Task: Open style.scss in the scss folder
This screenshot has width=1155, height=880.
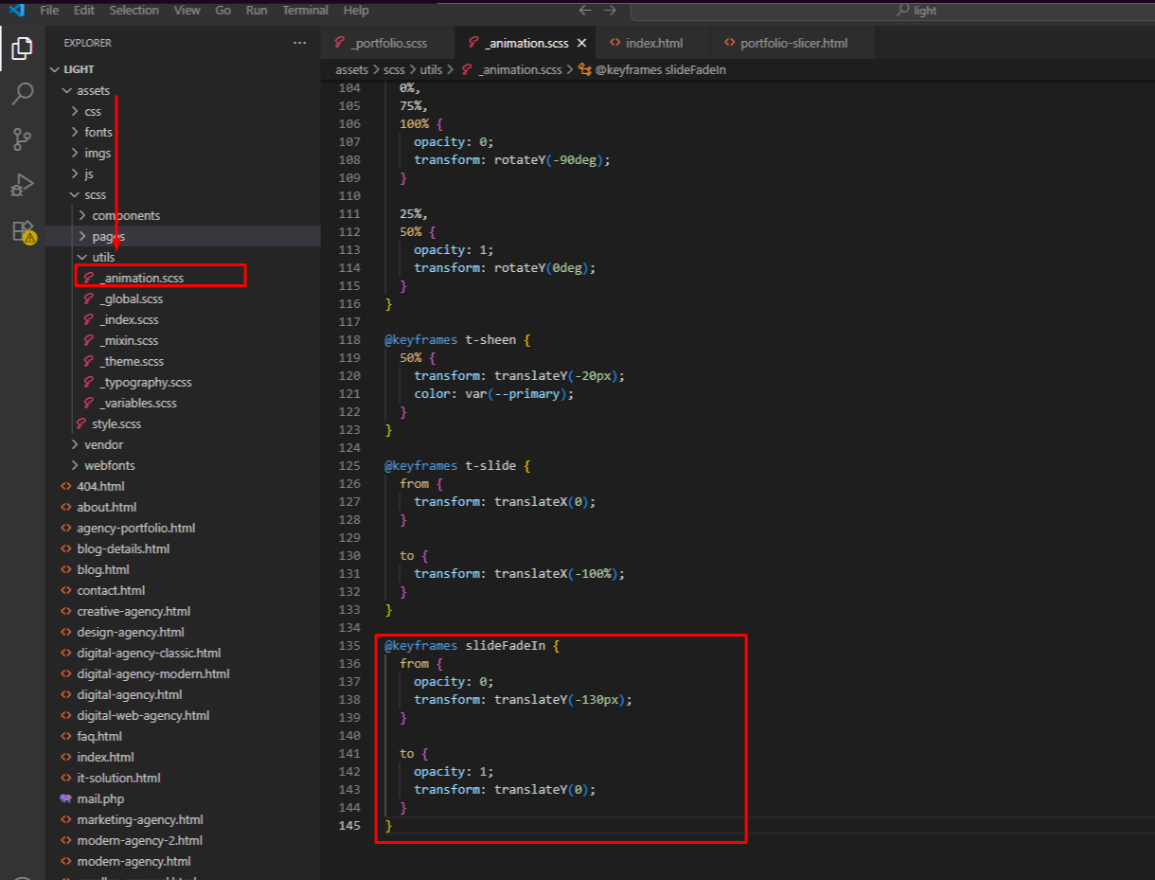Action: (x=183, y=423)
